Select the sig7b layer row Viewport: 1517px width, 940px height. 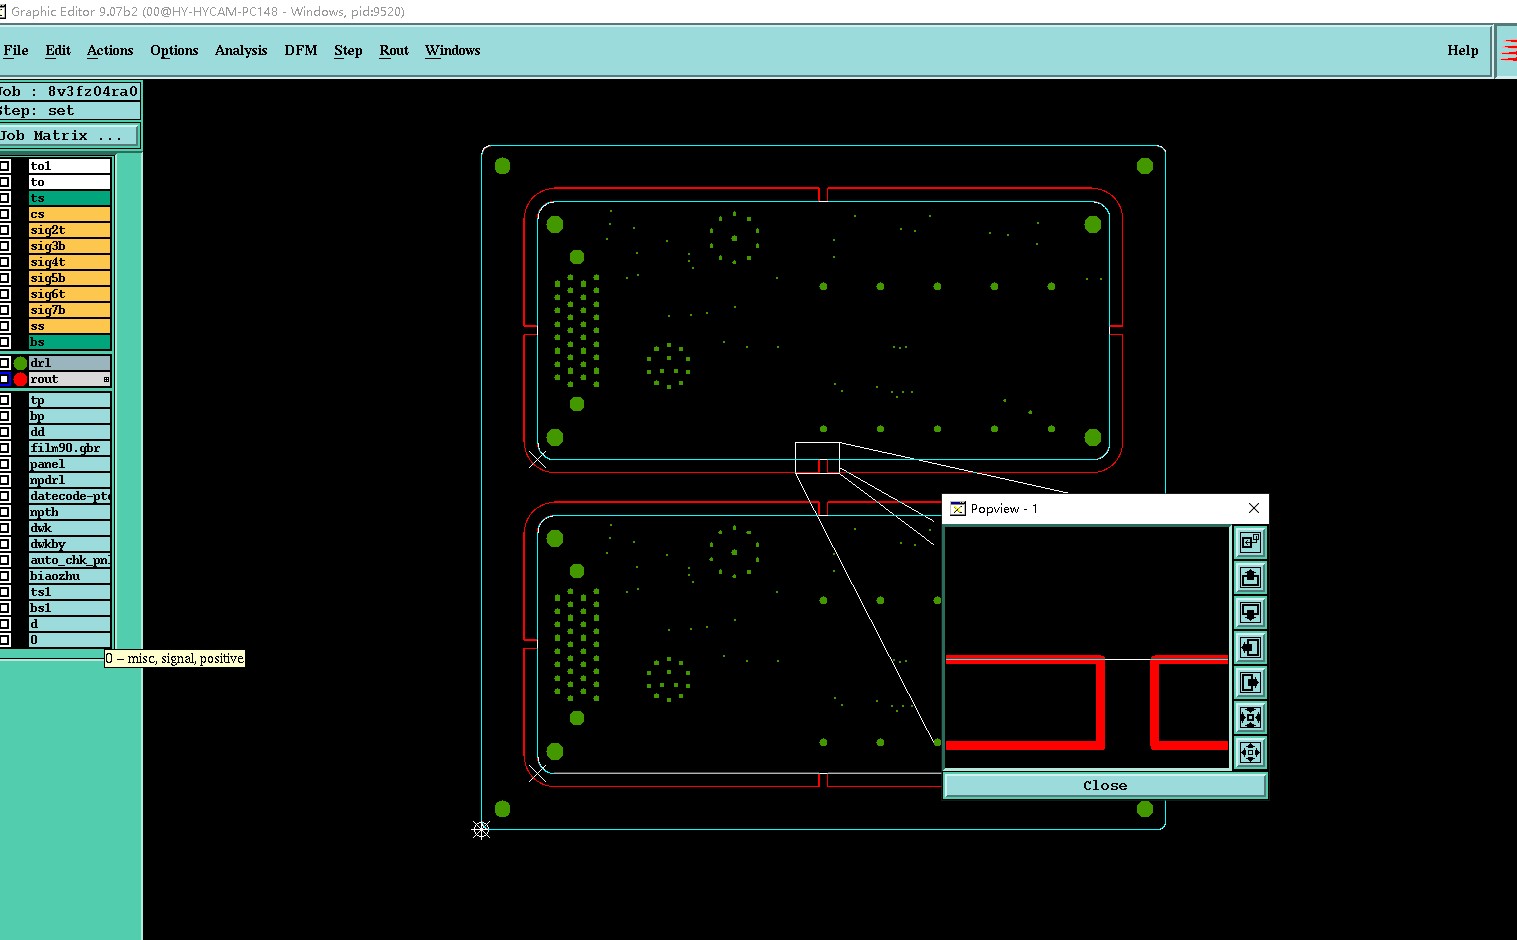(x=69, y=310)
